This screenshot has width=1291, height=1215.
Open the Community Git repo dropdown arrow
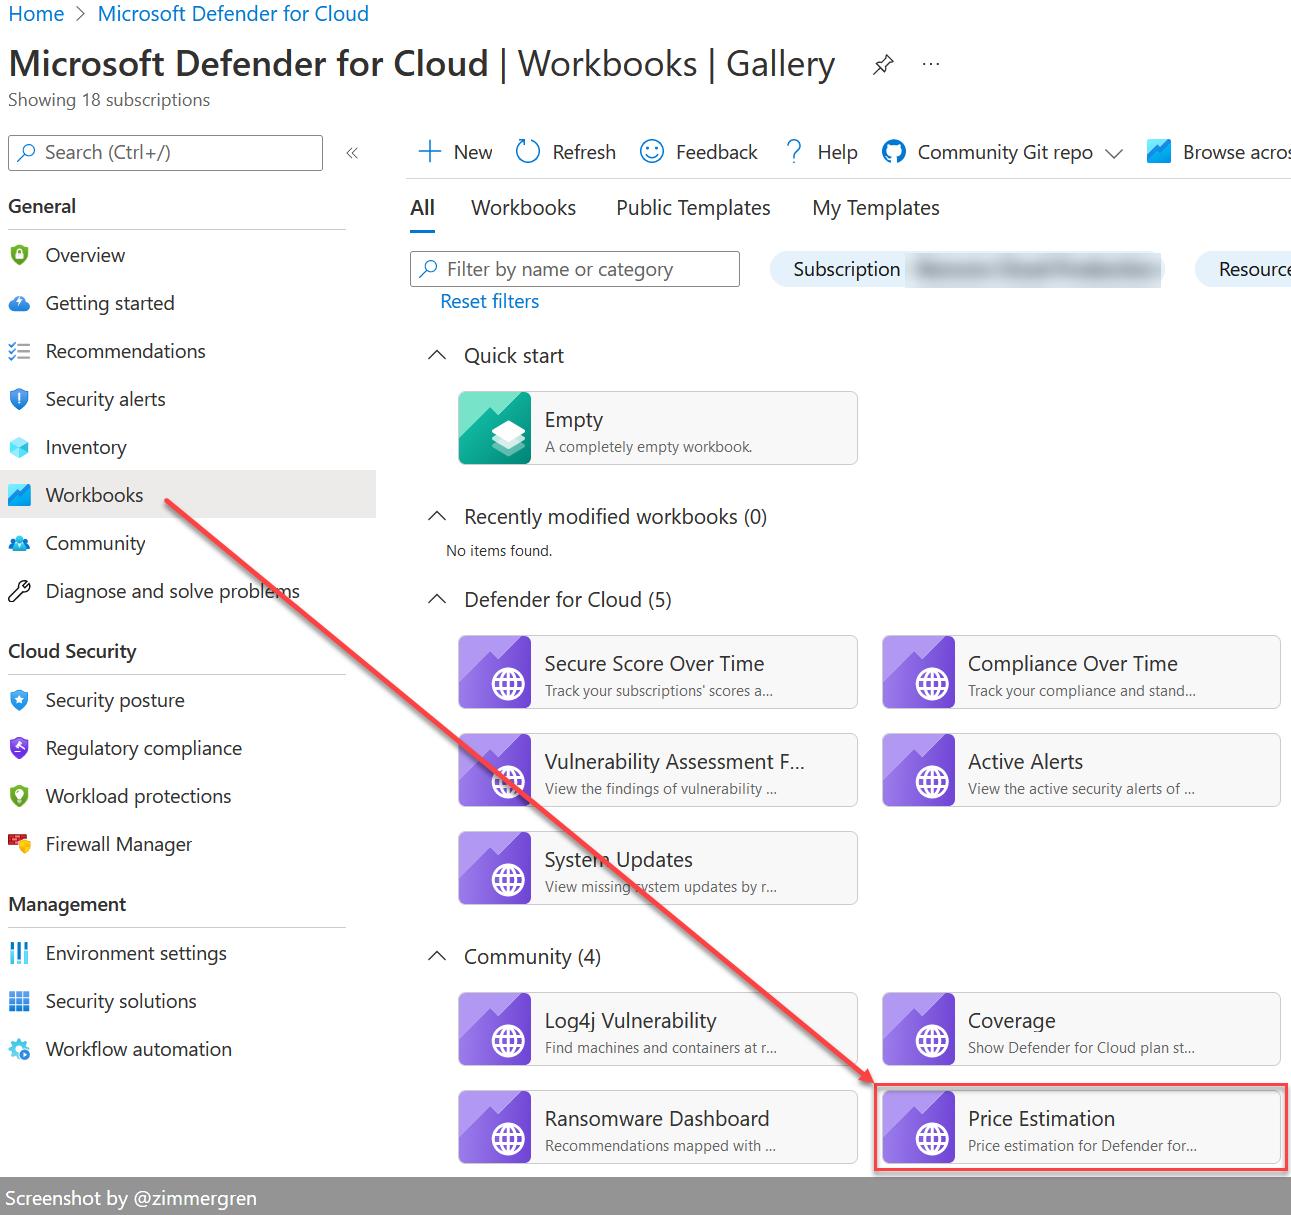point(1114,153)
